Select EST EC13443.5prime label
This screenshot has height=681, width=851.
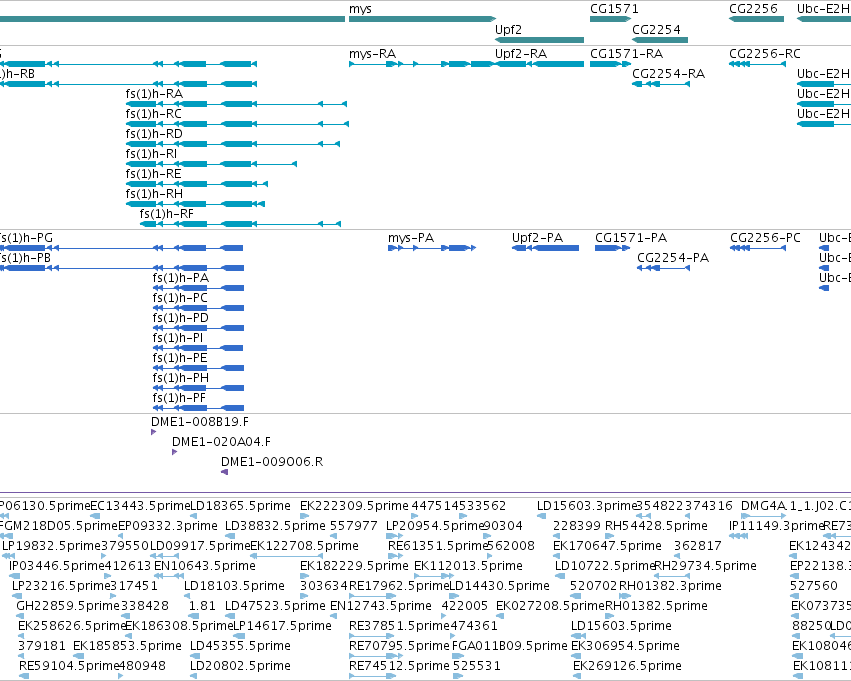tap(140, 506)
